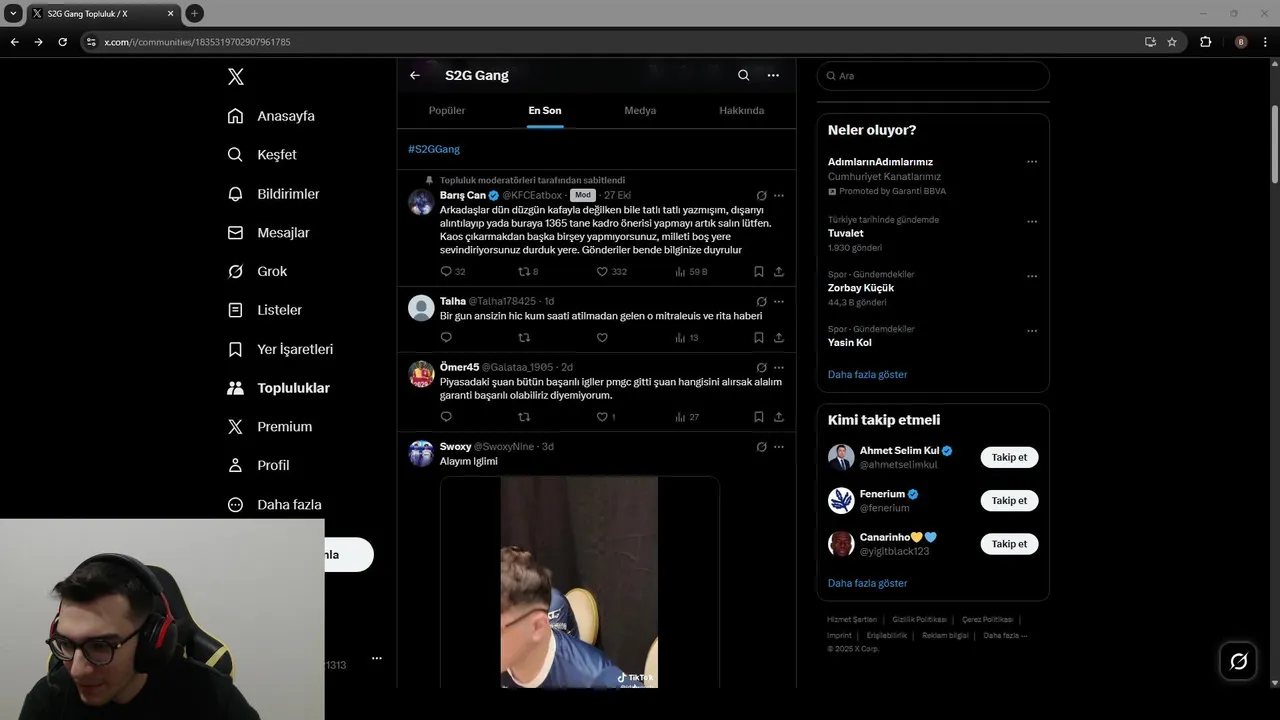Open more options on Barış Can's post
Screen dimensions: 1280x720
(x=779, y=195)
